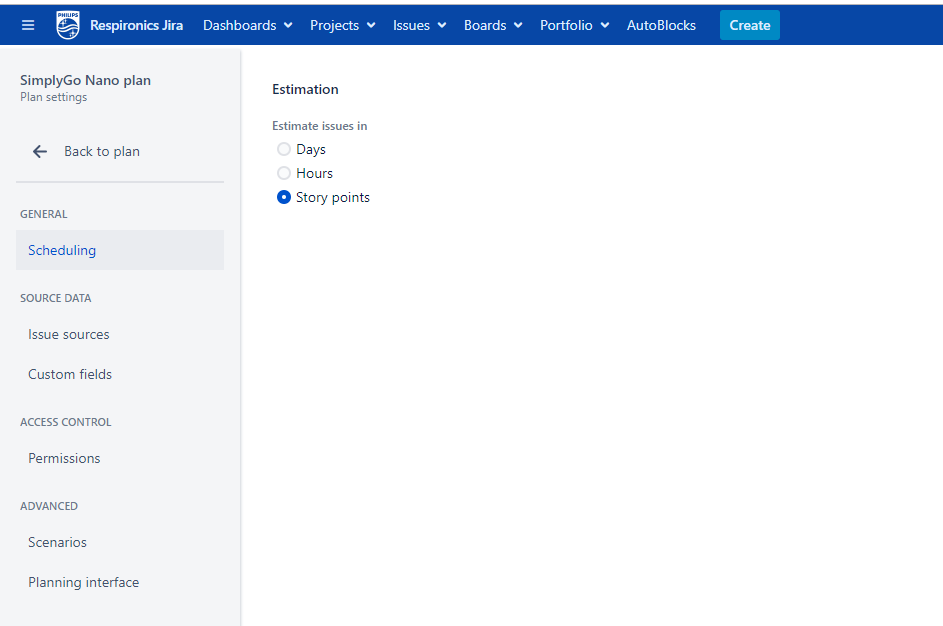Expand the Issues dropdown menu

(420, 25)
